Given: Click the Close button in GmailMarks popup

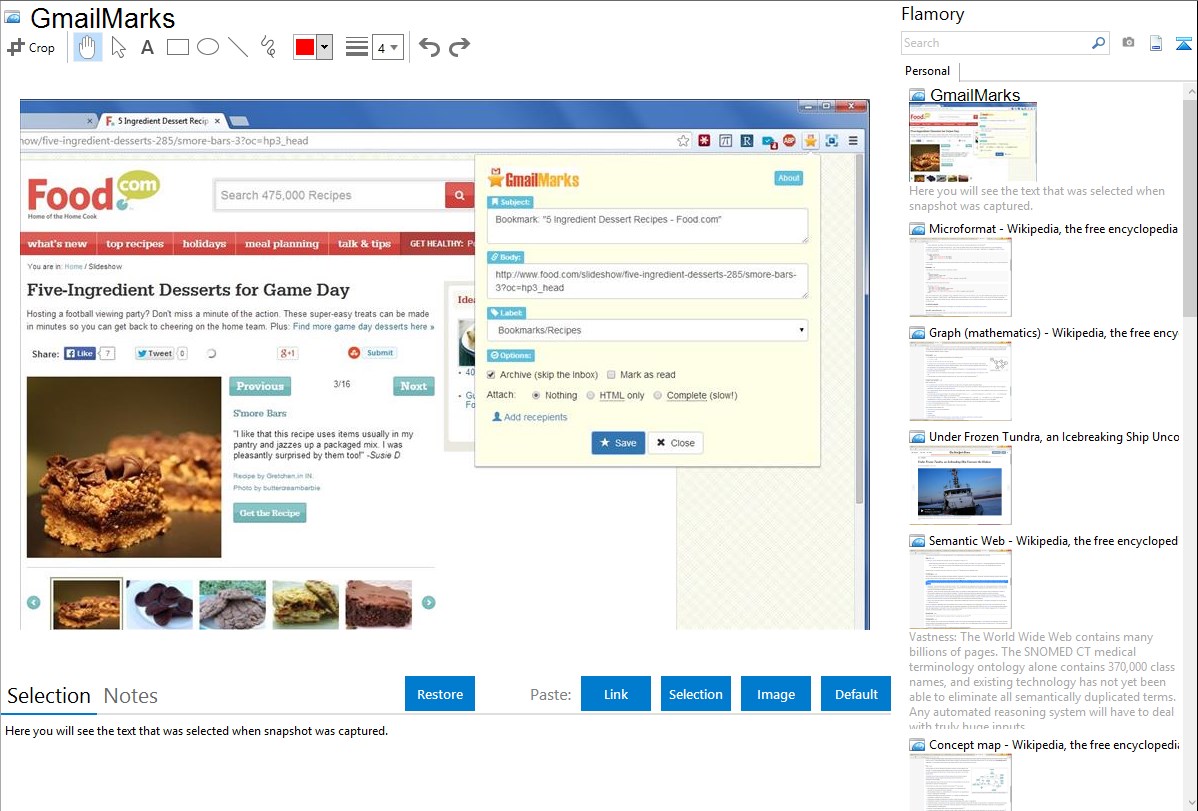Looking at the screenshot, I should pyautogui.click(x=675, y=443).
